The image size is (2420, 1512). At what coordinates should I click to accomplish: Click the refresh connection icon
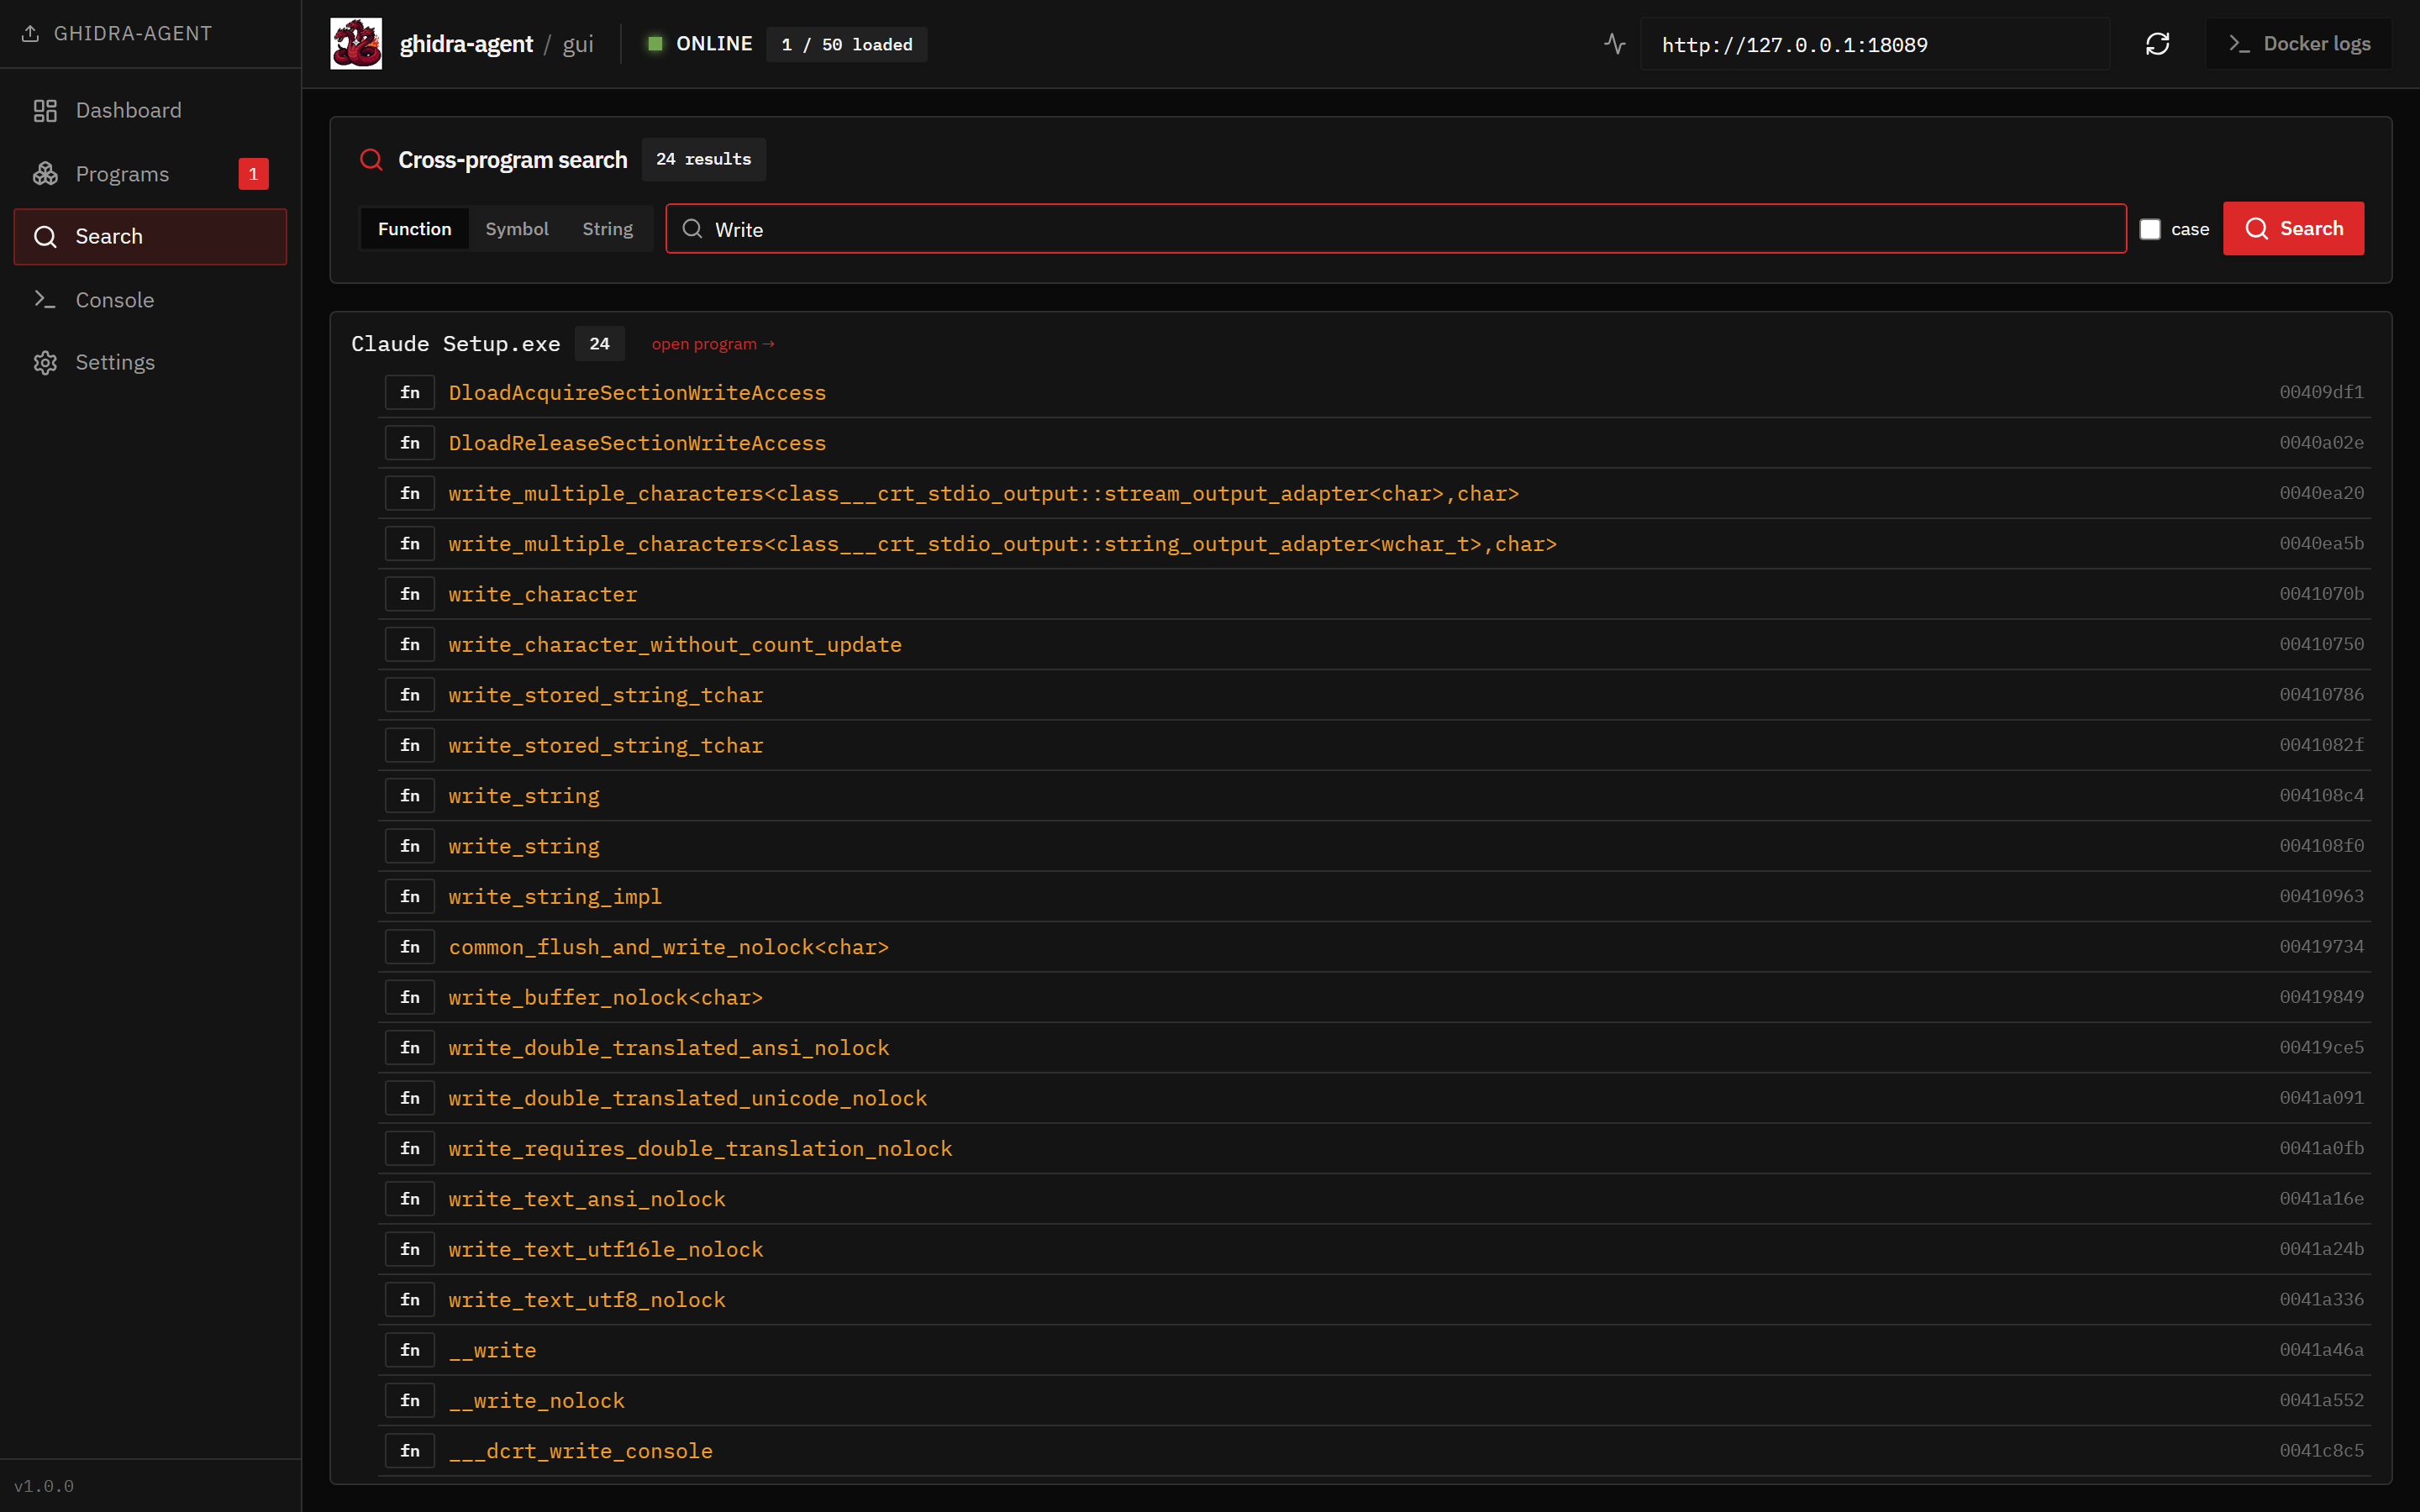[x=2157, y=44]
